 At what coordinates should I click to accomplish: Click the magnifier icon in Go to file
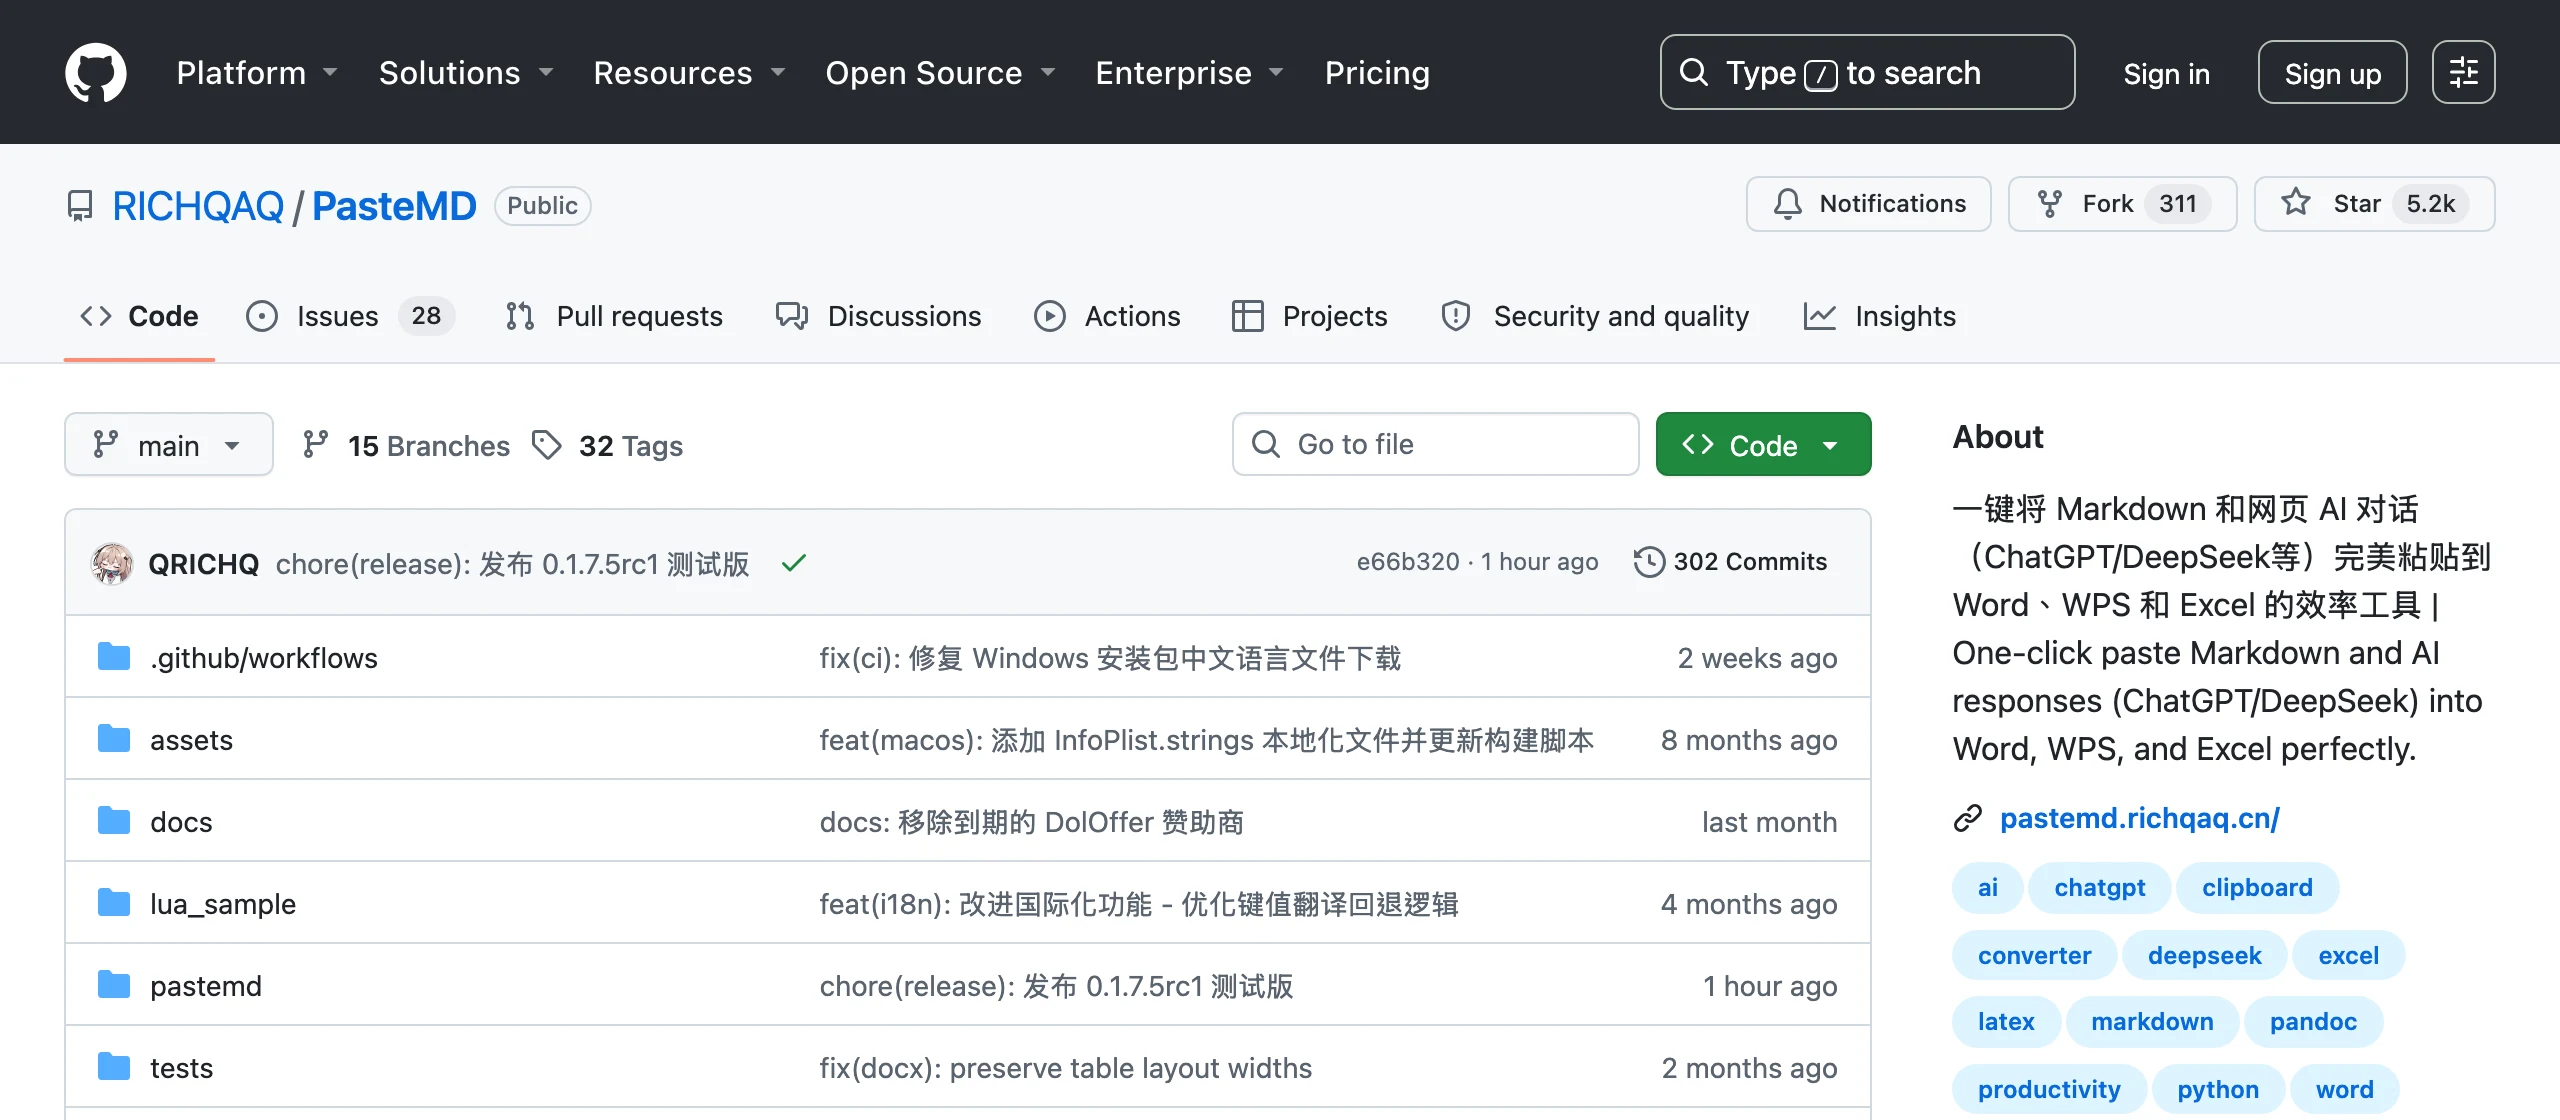[x=1266, y=444]
